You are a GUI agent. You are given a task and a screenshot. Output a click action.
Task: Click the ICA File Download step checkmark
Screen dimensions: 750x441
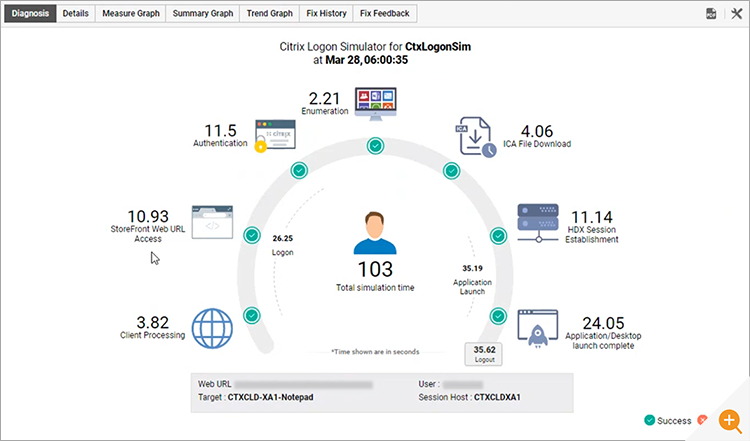452,171
